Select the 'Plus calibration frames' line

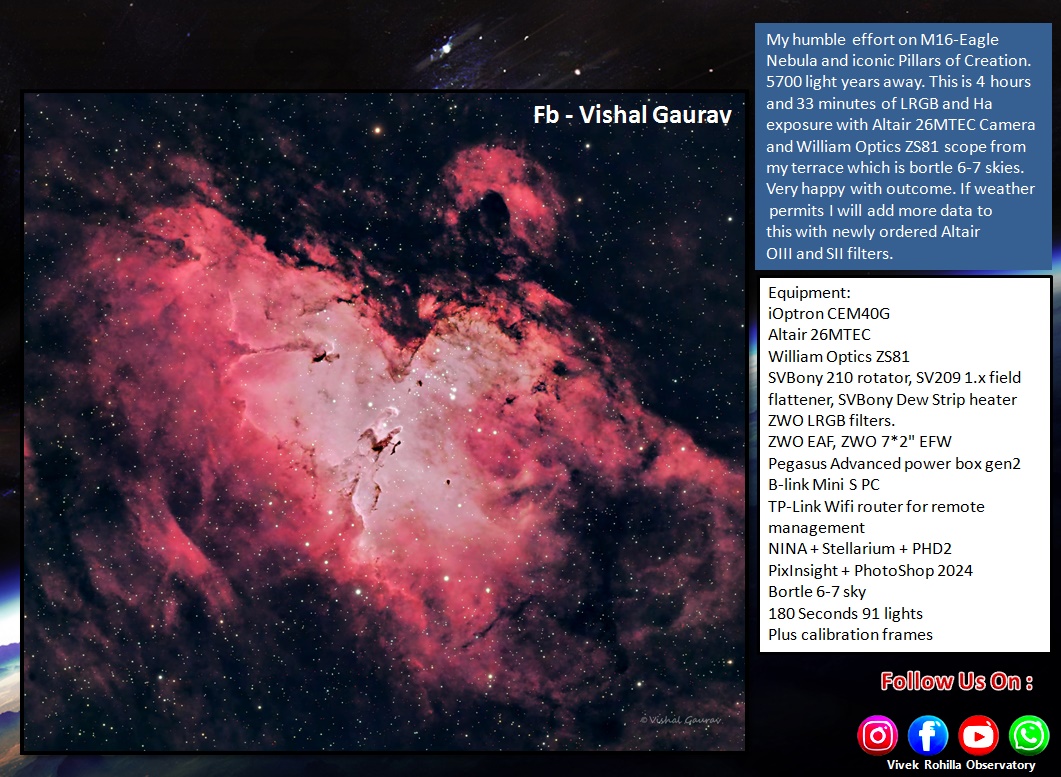point(850,634)
